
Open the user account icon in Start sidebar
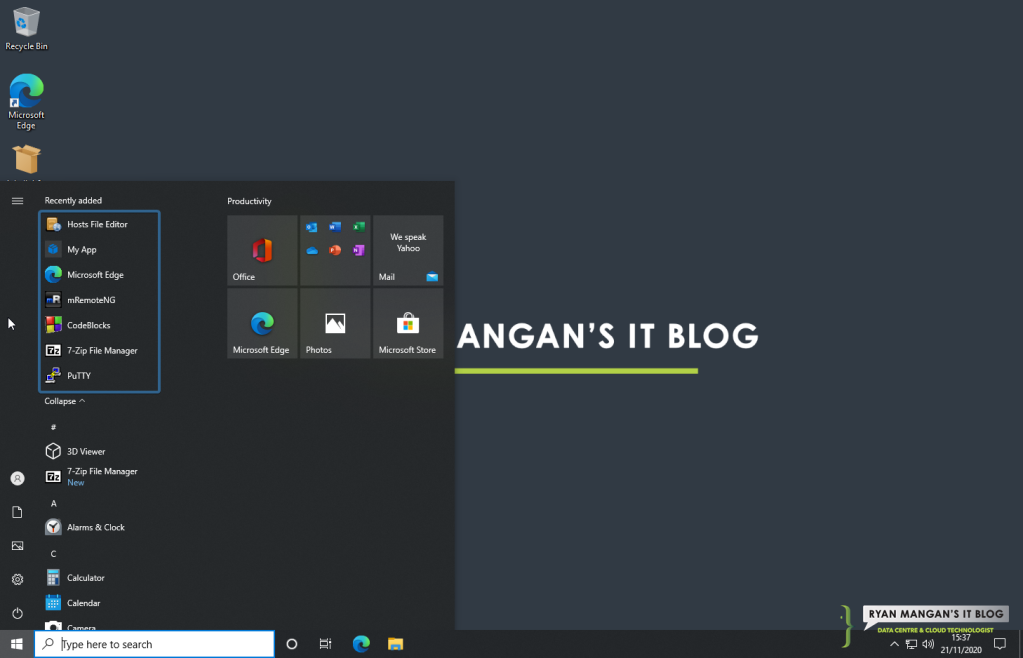tap(18, 479)
